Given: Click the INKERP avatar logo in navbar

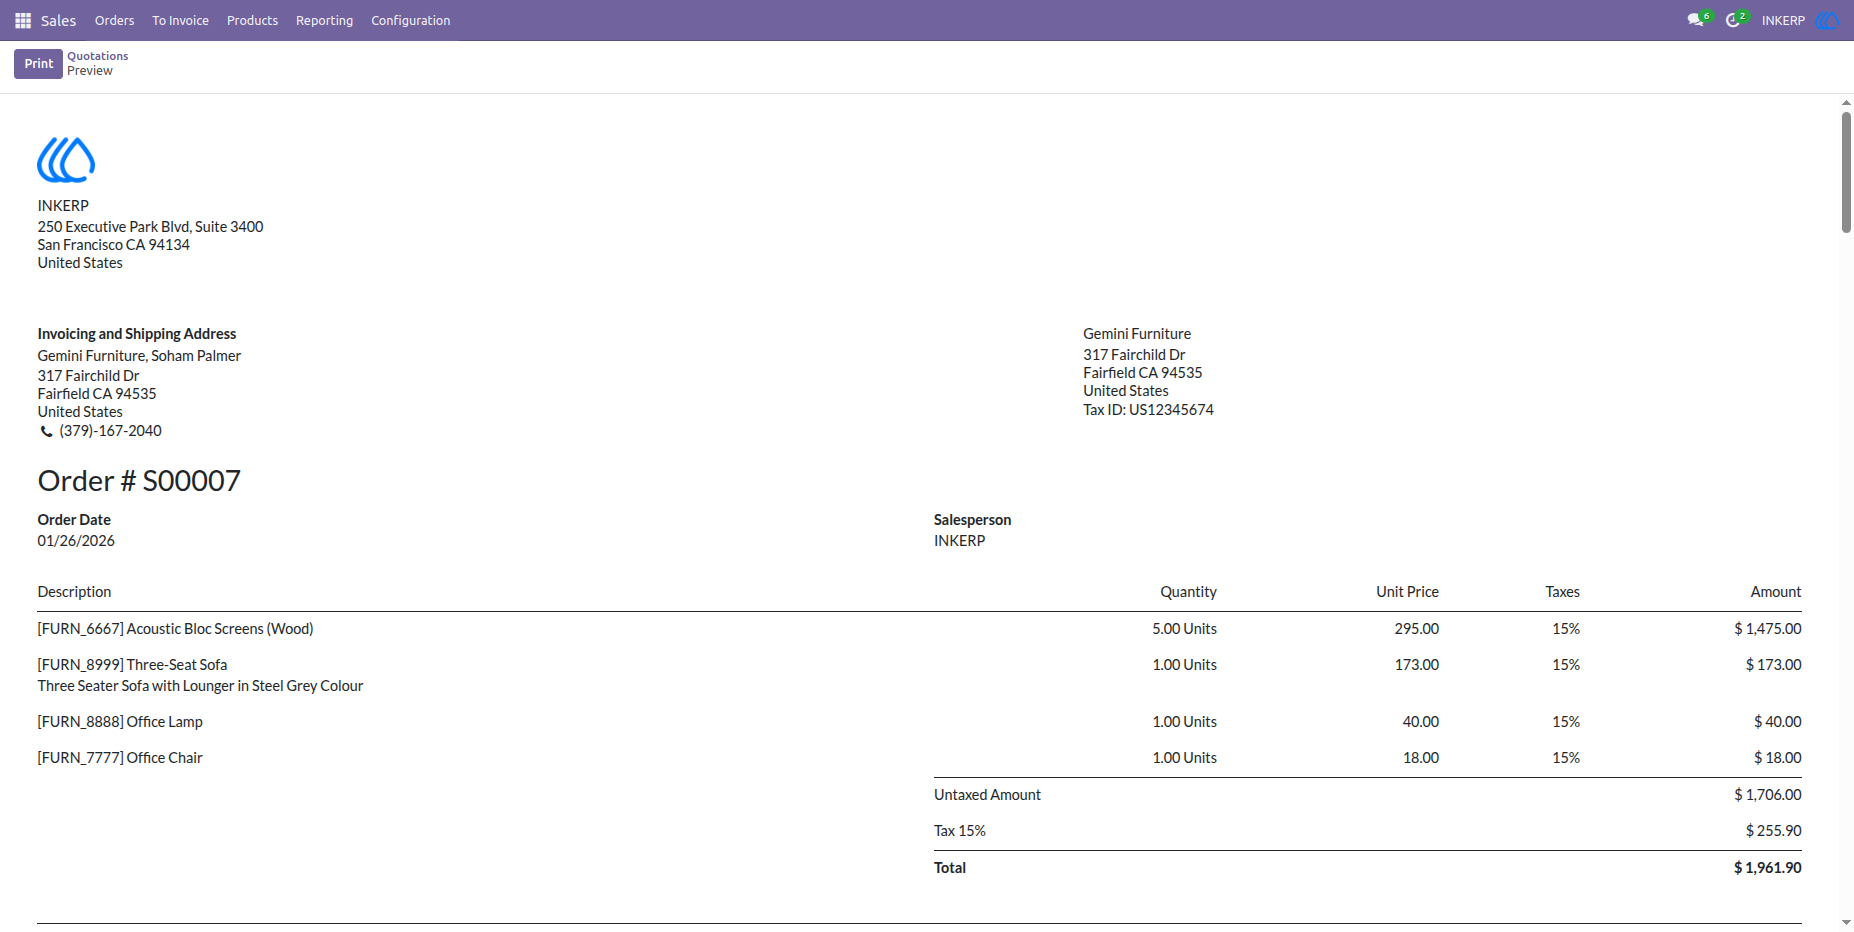Looking at the screenshot, I should (x=1827, y=20).
